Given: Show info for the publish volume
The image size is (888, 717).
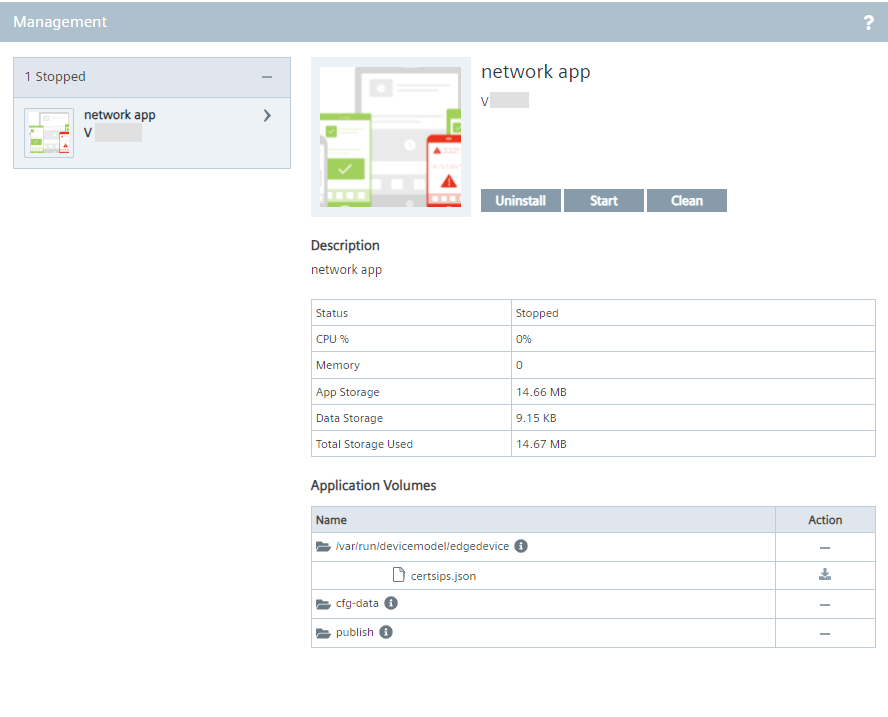Looking at the screenshot, I should click(x=386, y=633).
